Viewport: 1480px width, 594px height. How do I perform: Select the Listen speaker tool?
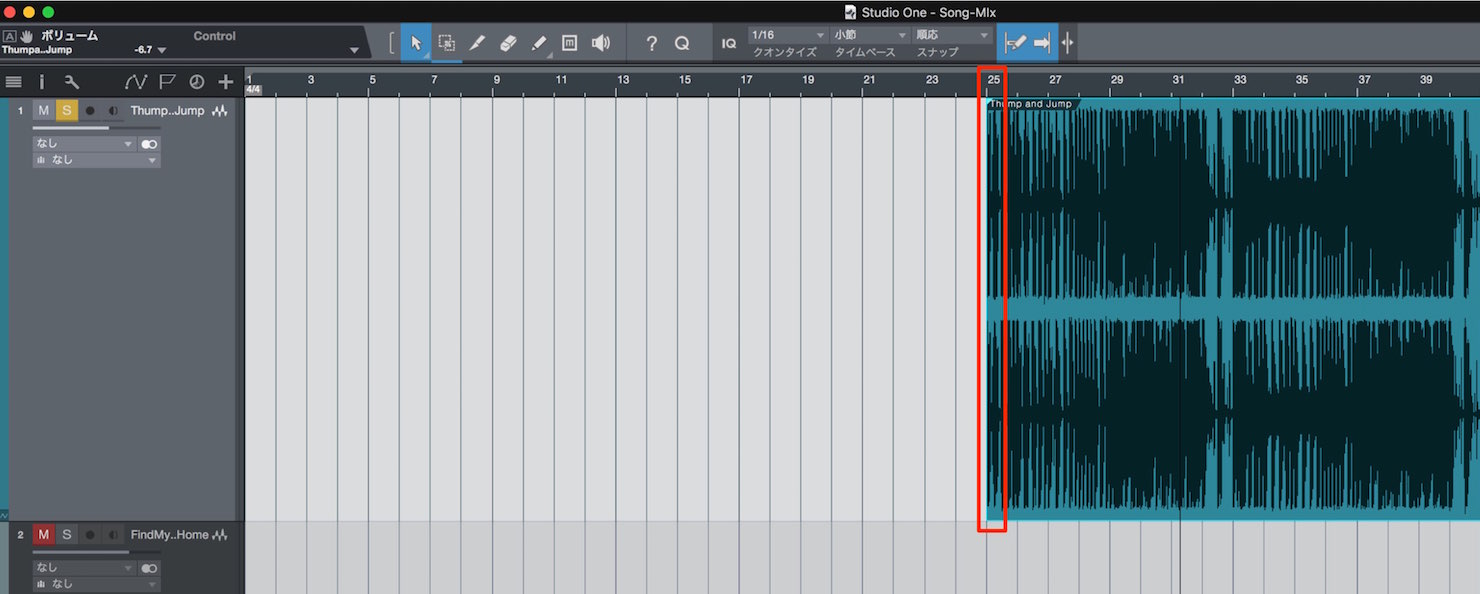pos(600,43)
